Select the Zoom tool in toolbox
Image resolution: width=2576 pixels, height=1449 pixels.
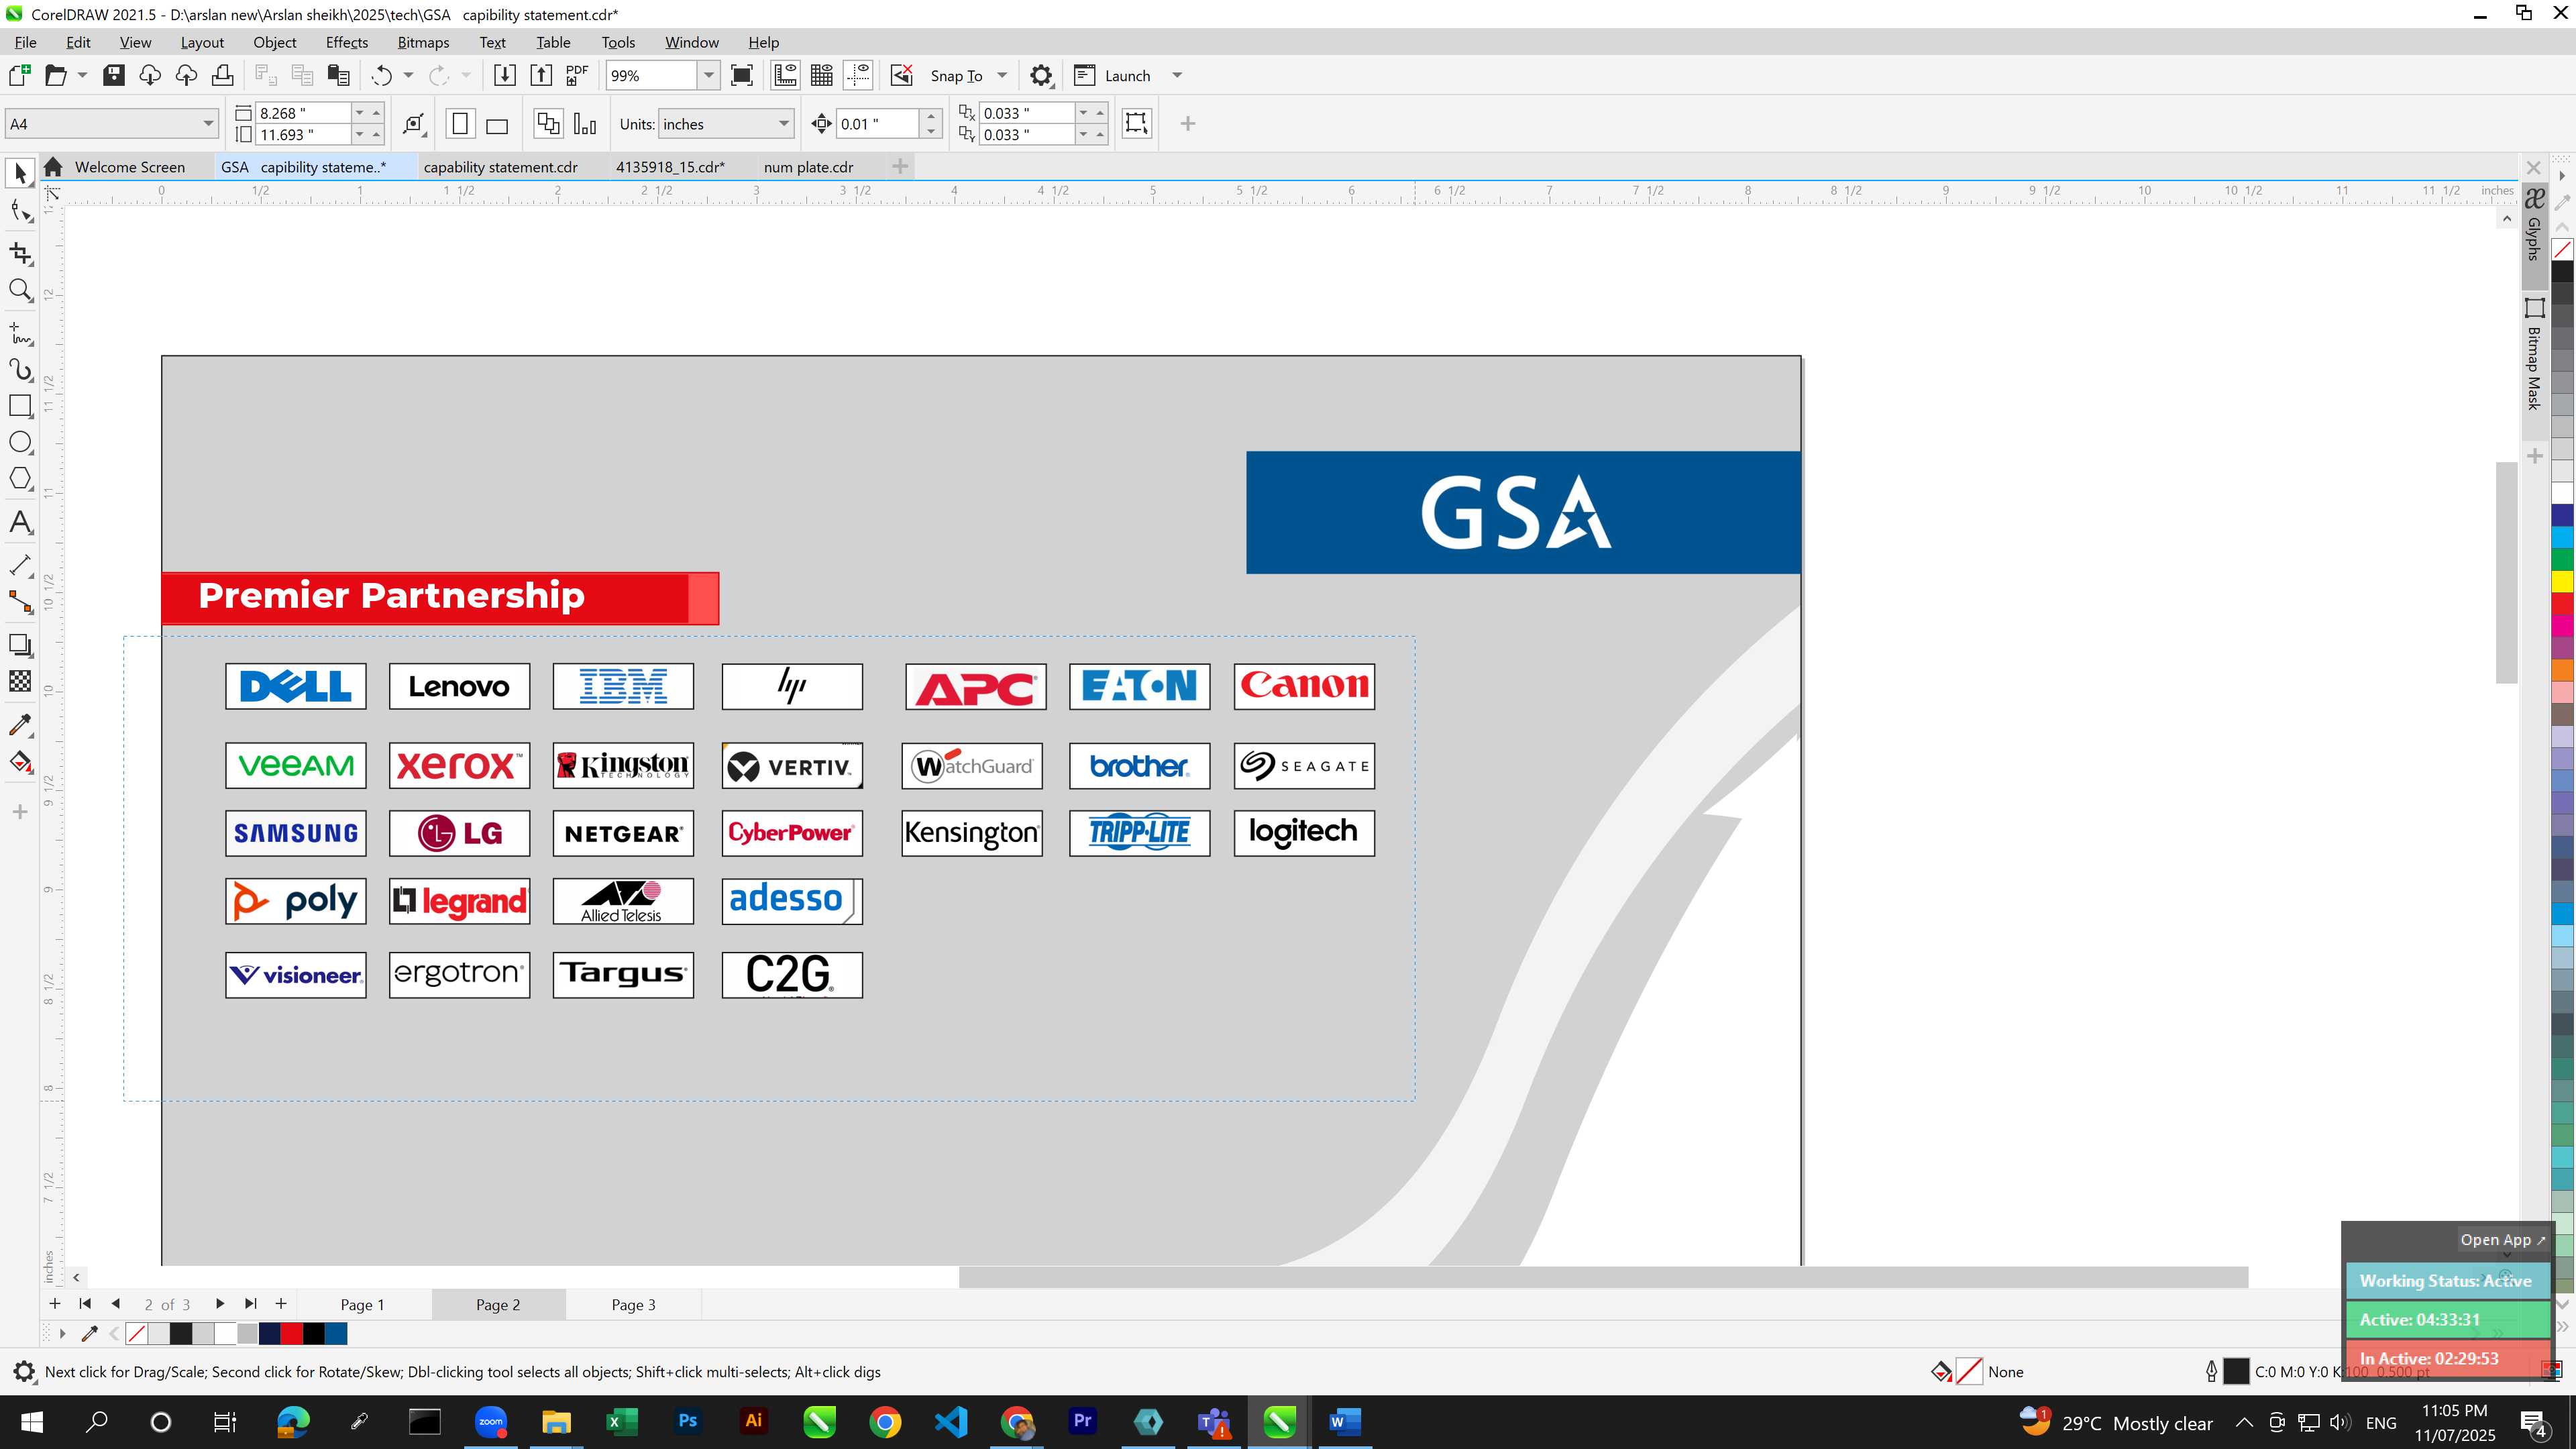coord(20,290)
